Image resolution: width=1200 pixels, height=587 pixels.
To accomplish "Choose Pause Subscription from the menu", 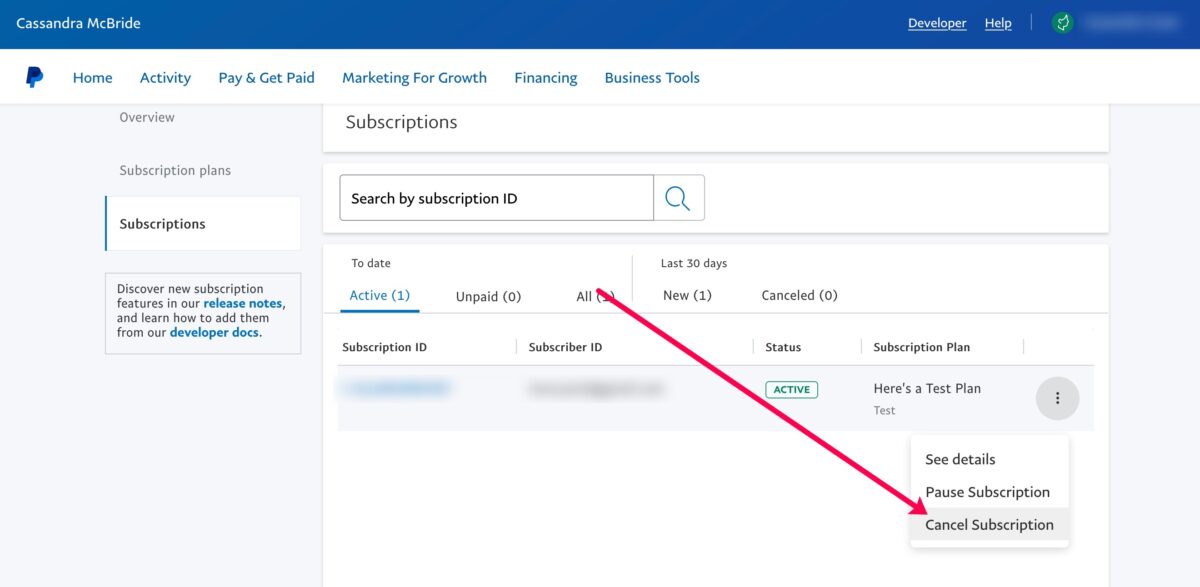I will [990, 492].
